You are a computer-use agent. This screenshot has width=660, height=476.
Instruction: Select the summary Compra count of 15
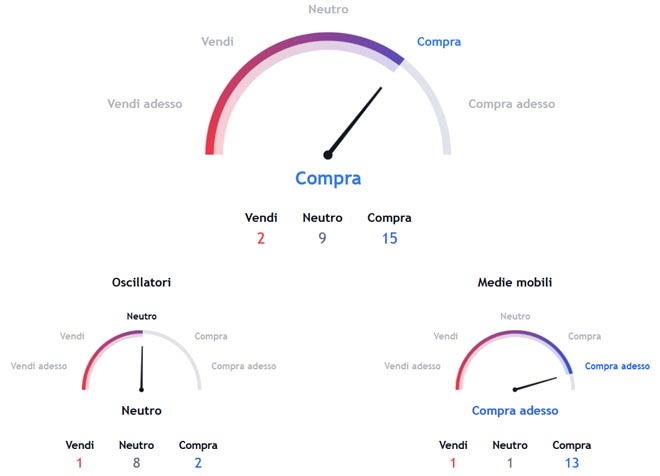point(389,239)
